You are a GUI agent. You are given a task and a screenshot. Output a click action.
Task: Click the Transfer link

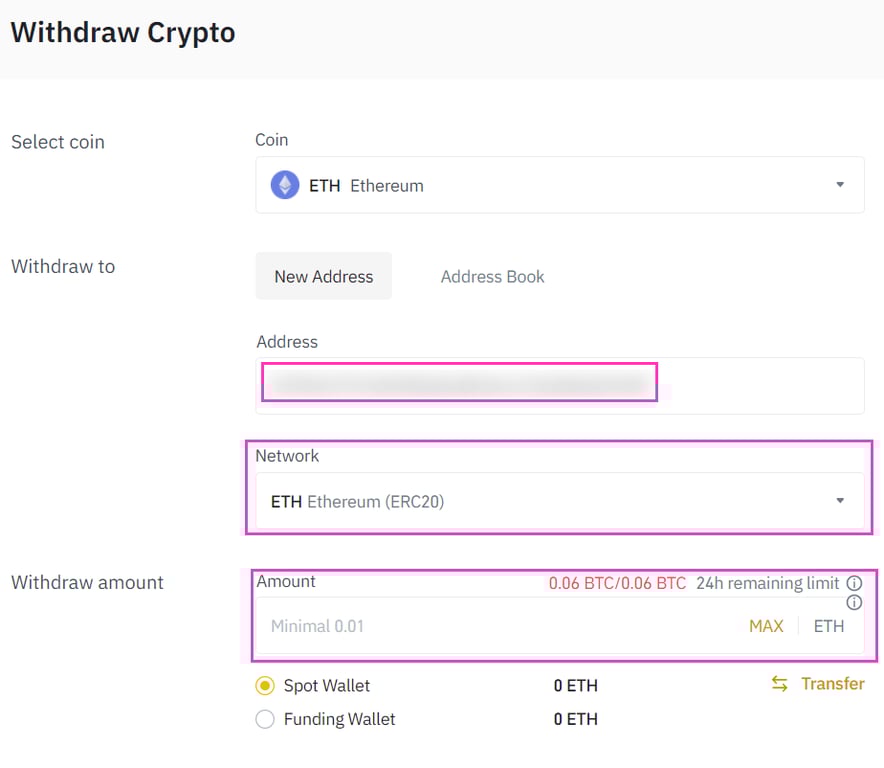tap(832, 684)
